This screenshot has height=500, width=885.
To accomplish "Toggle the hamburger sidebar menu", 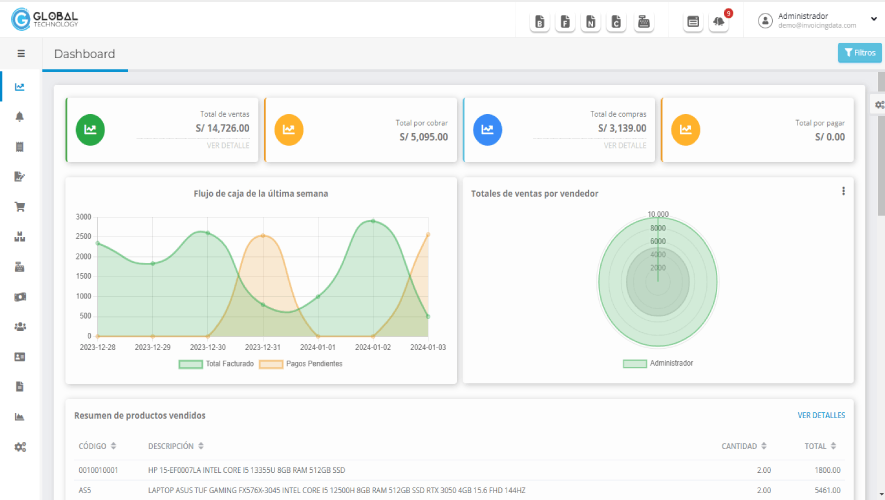I will click(21, 54).
